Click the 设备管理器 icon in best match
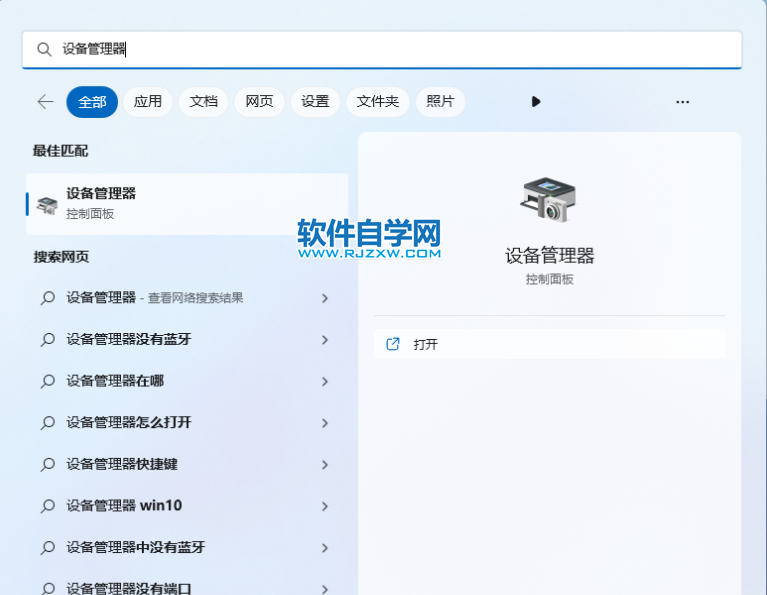The width and height of the screenshot is (767, 595). point(47,204)
